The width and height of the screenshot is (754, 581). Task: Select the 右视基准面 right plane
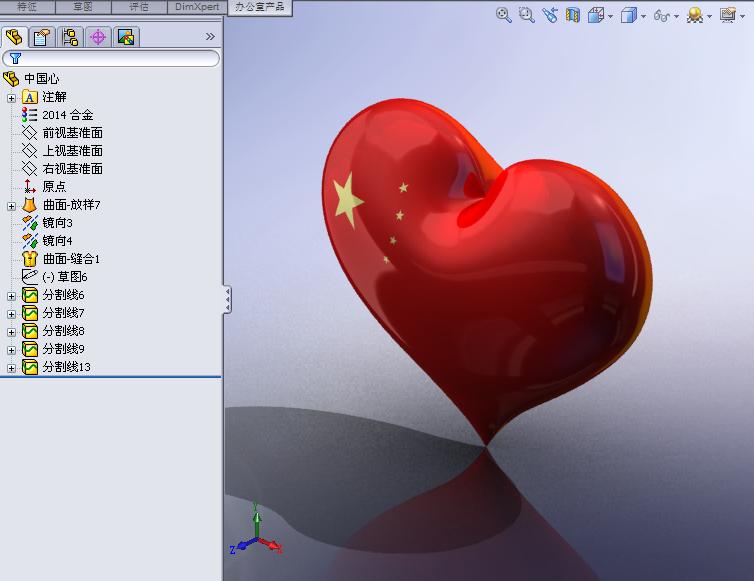pyautogui.click(x=63, y=169)
